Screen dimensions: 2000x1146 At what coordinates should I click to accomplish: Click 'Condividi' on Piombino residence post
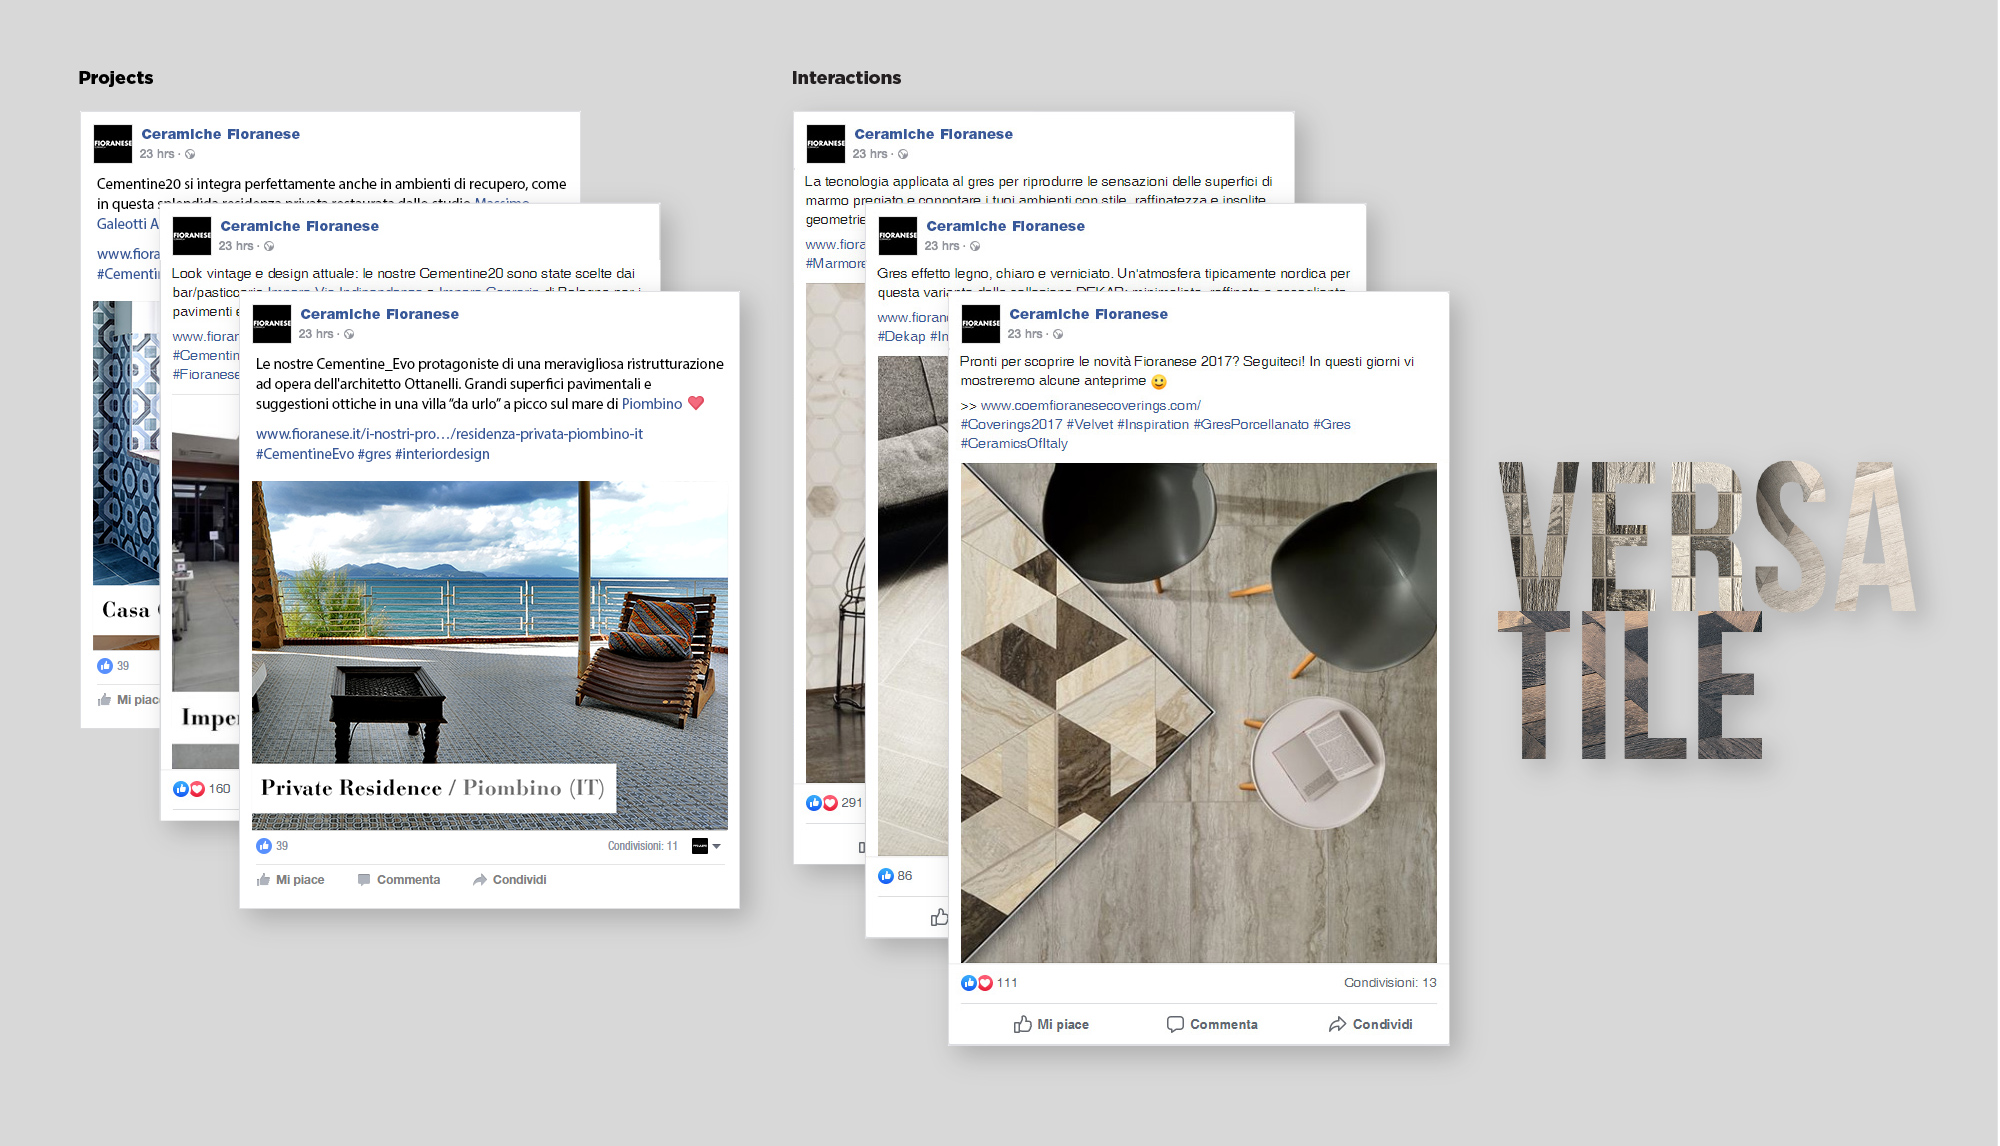[510, 880]
